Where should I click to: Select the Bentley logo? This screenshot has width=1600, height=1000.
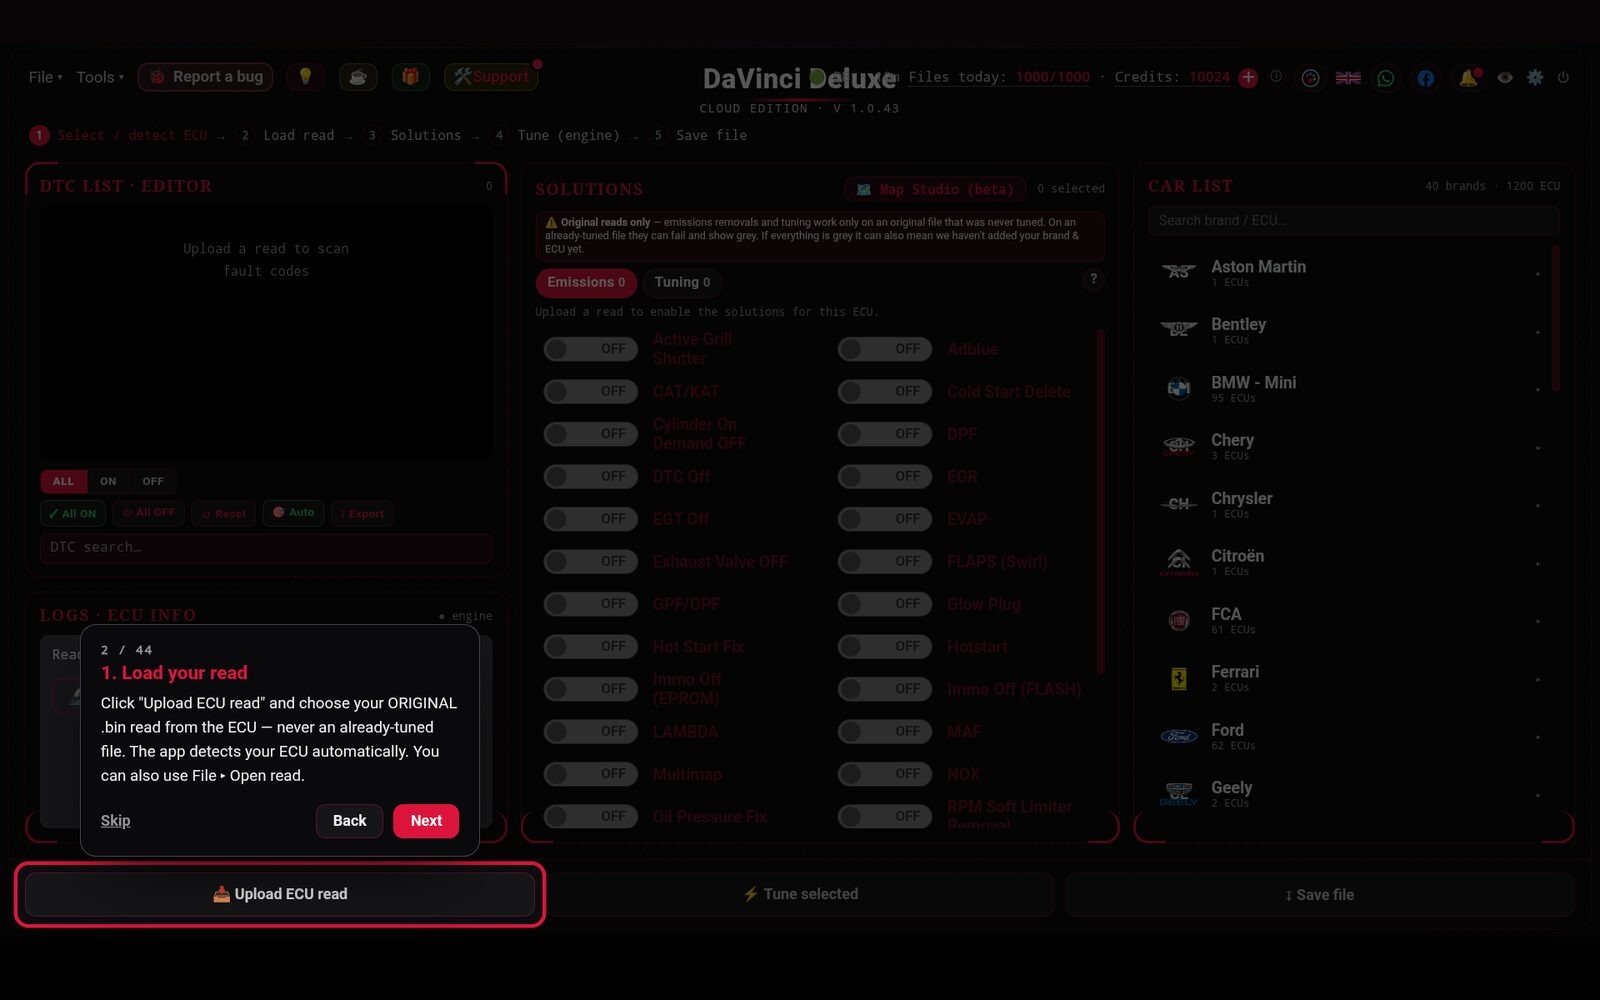[x=1179, y=330]
